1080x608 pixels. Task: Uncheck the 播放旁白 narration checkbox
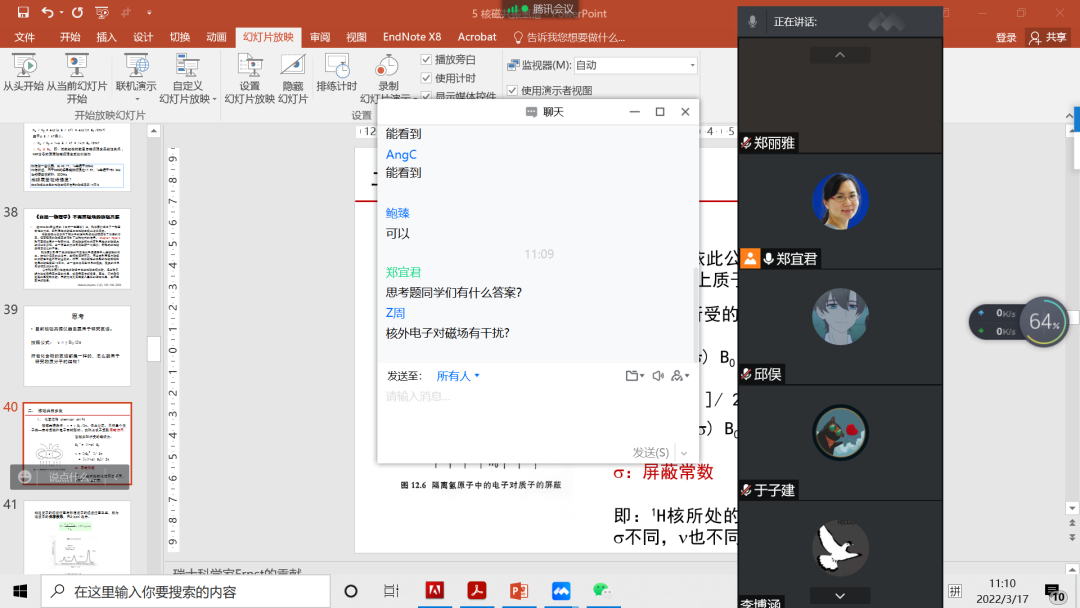(425, 58)
